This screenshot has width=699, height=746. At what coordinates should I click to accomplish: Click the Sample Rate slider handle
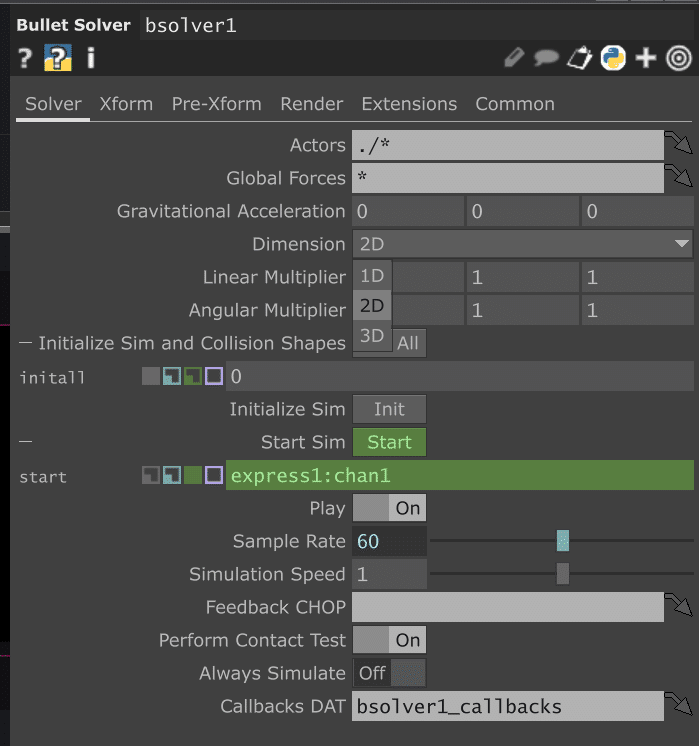click(563, 541)
